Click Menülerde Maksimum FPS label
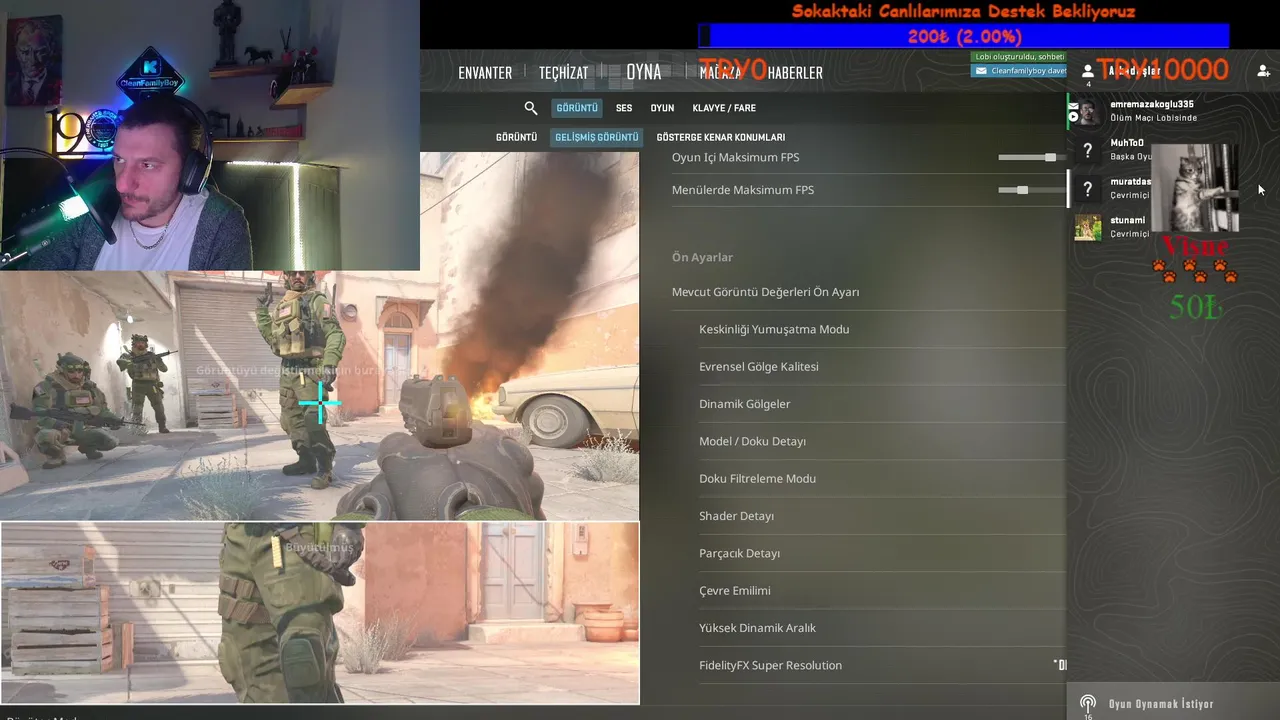Image resolution: width=1280 pixels, height=720 pixels. click(743, 190)
